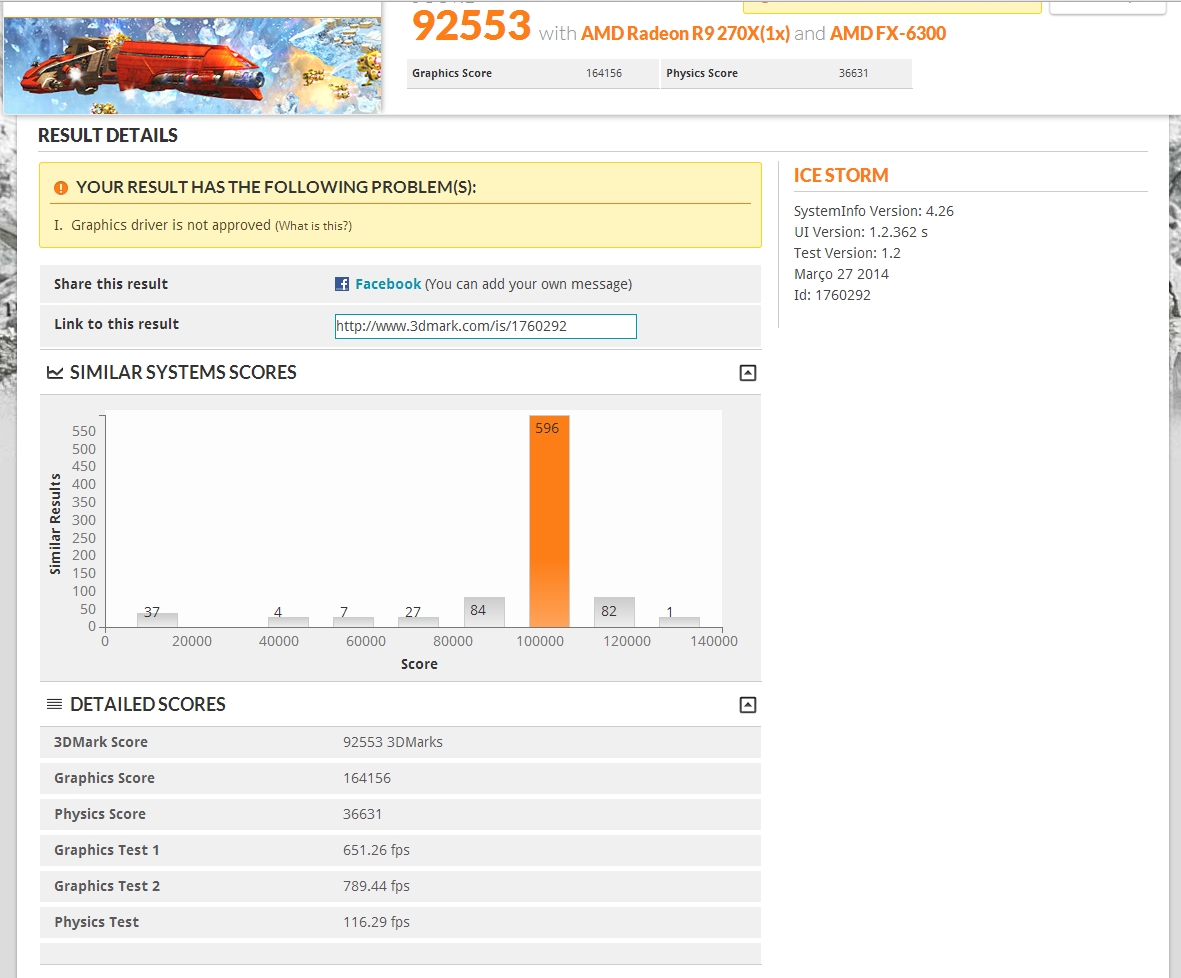Open the AMD Radeon R9 270X(1x) link
The width and height of the screenshot is (1181, 978).
click(x=685, y=34)
